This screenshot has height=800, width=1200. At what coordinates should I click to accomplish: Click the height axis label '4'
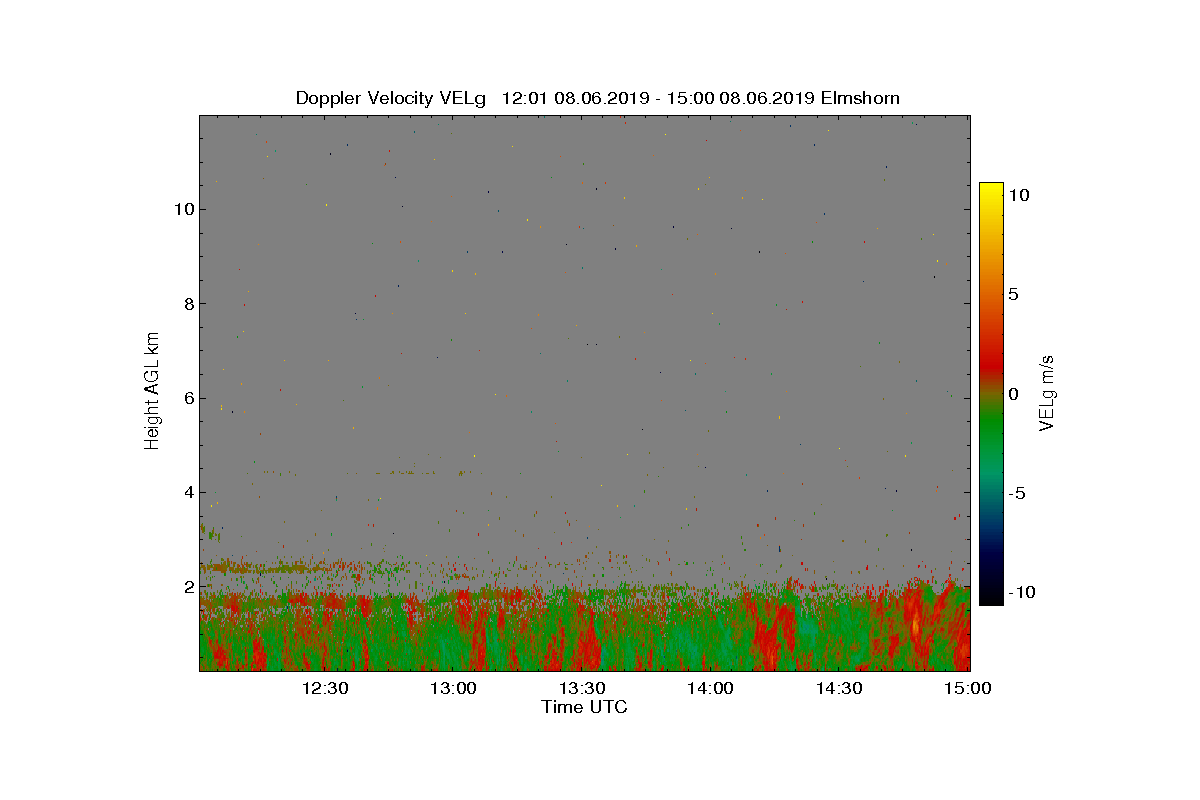click(188, 492)
